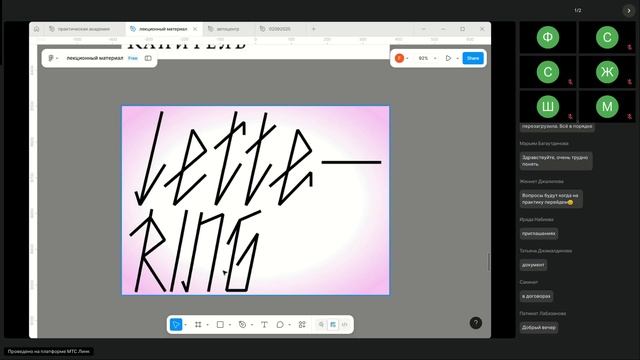Click chat message 'приглашениях'
Viewport: 640px width, 360px height.
539,233
